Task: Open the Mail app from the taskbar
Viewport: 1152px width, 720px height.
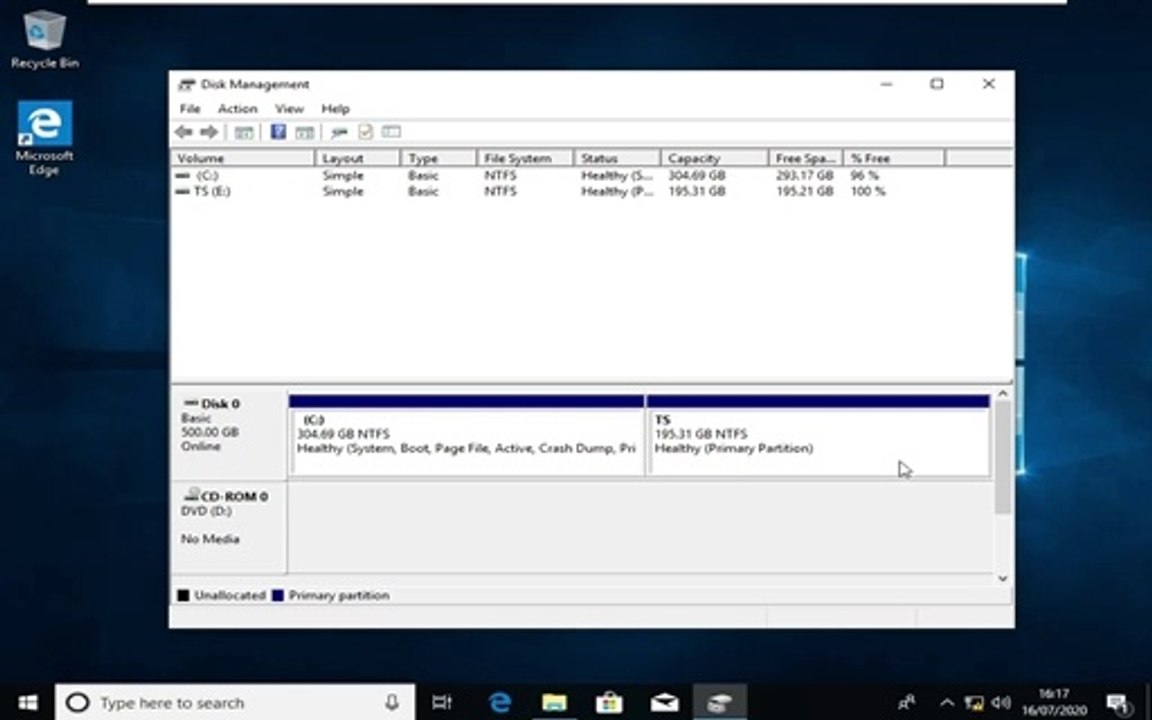Action: tap(664, 703)
